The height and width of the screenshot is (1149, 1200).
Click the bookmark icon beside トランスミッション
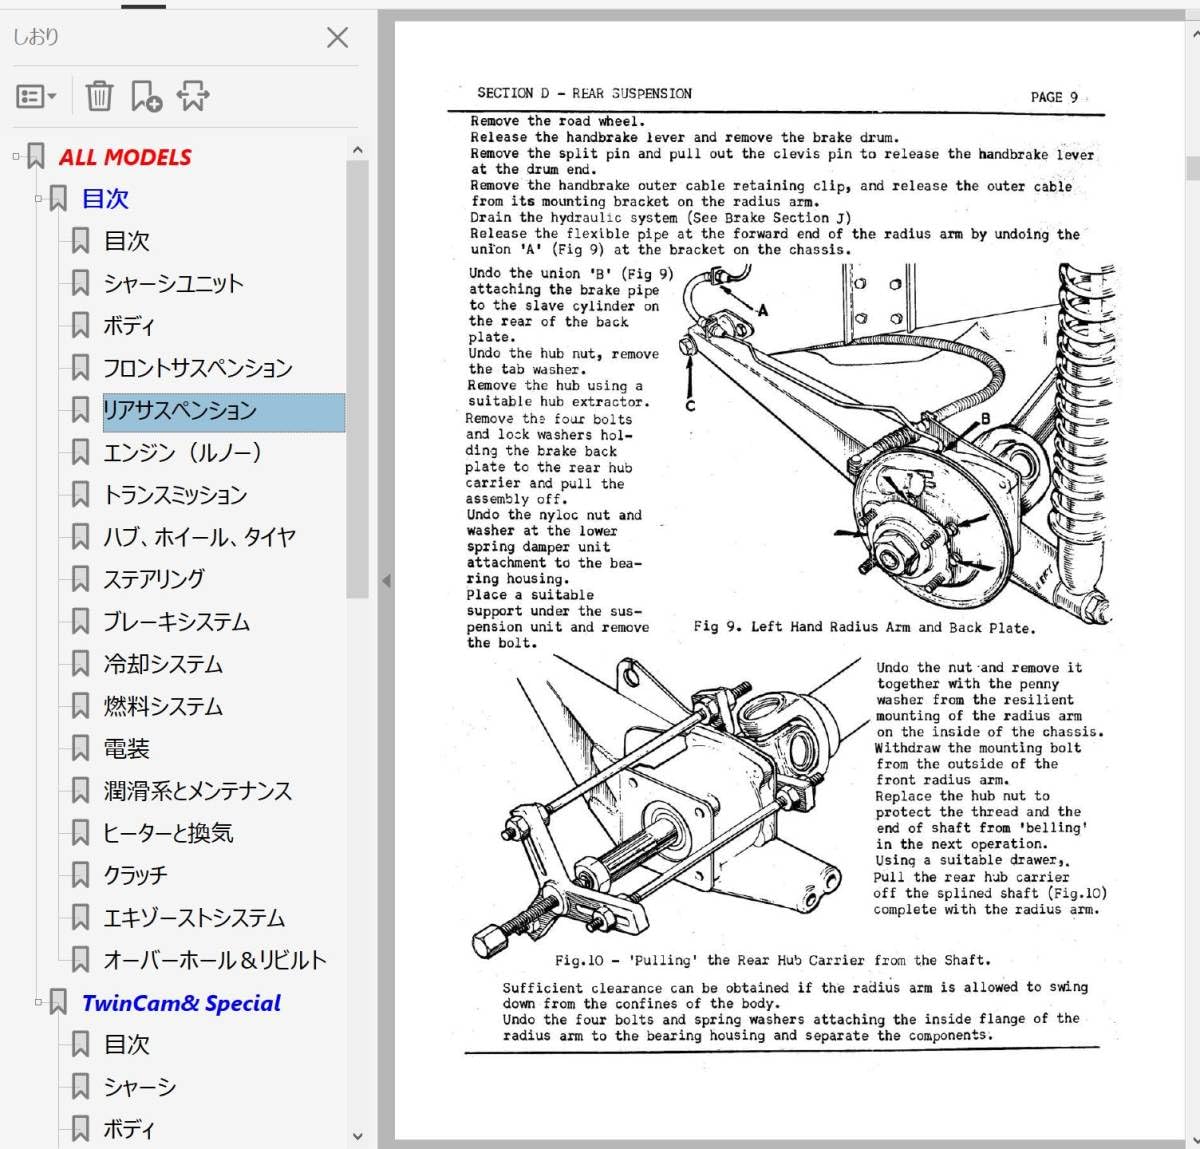81,495
